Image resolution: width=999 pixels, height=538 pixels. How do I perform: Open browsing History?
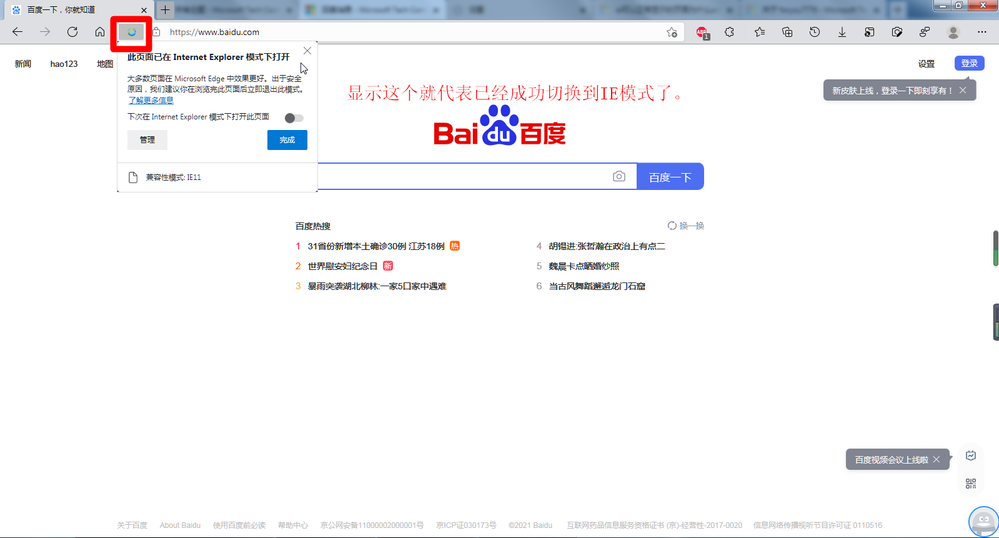[815, 32]
